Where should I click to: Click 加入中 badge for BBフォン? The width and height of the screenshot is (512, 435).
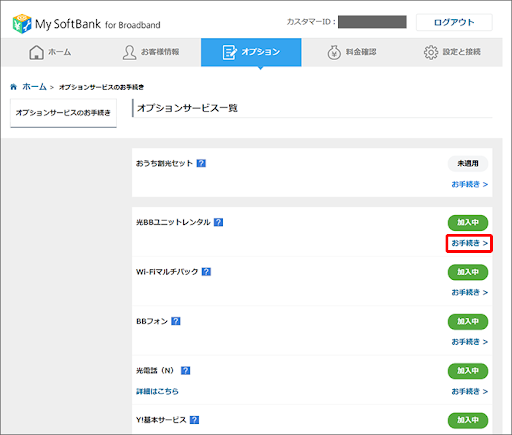coord(468,321)
